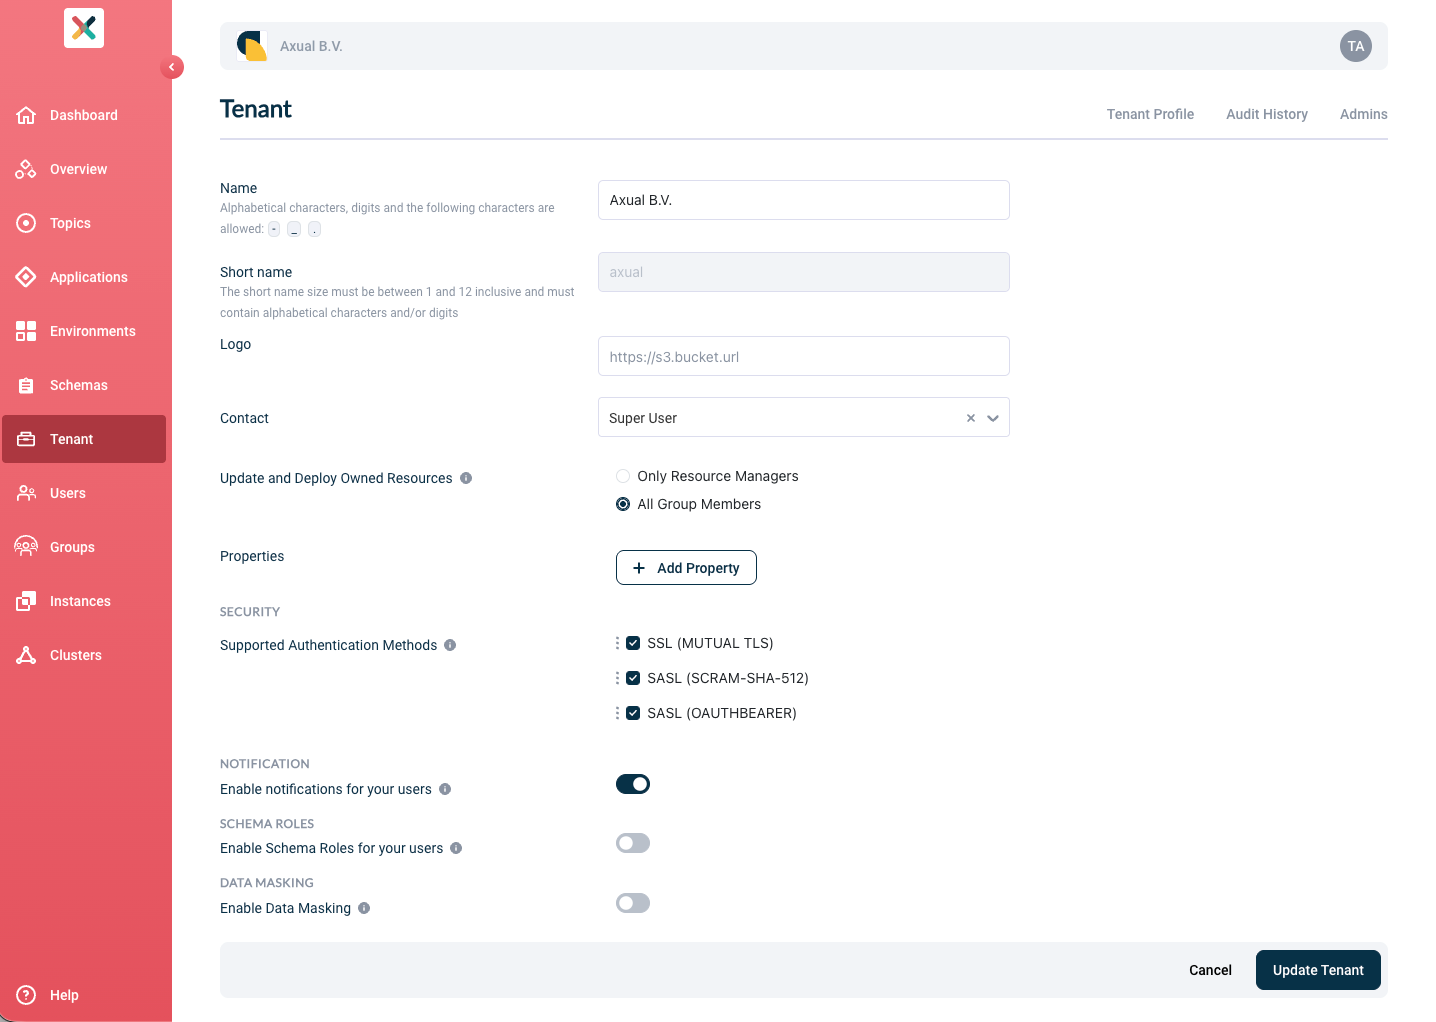Select Only Resource Managers radio option

pyautogui.click(x=623, y=476)
